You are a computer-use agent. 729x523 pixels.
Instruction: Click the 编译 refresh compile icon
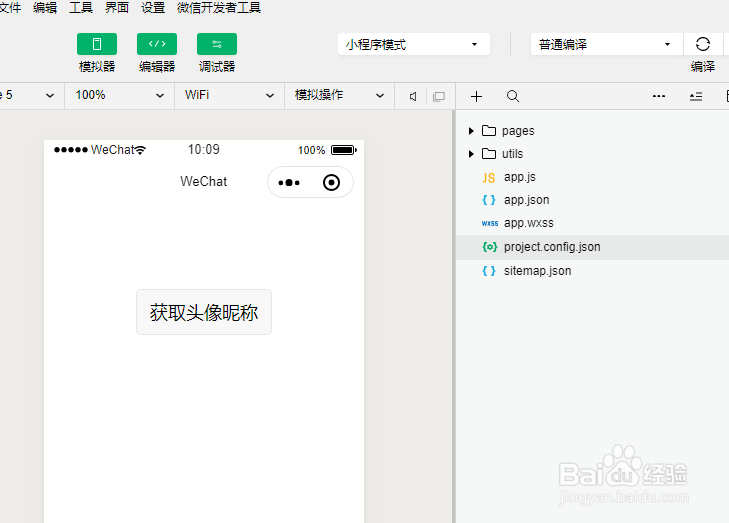(702, 44)
